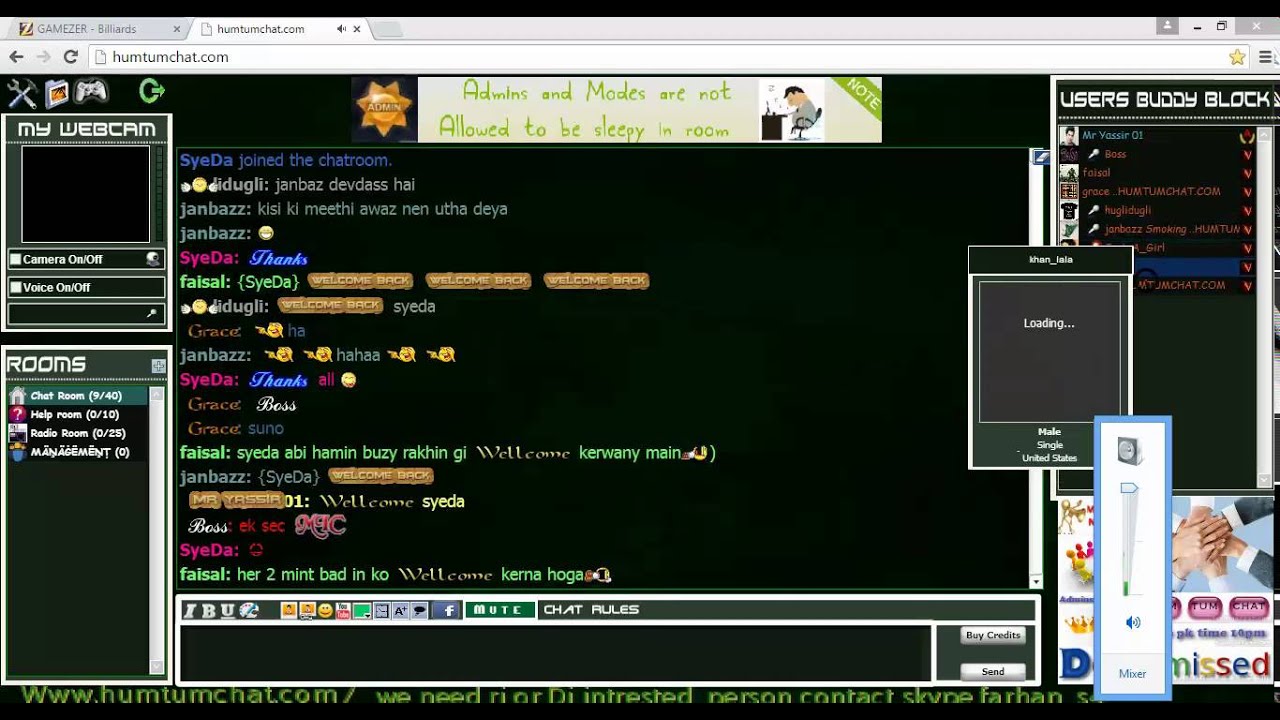Mute sound via speaker icon in volume popup
Screen dimensions: 1280x720
tap(1133, 623)
